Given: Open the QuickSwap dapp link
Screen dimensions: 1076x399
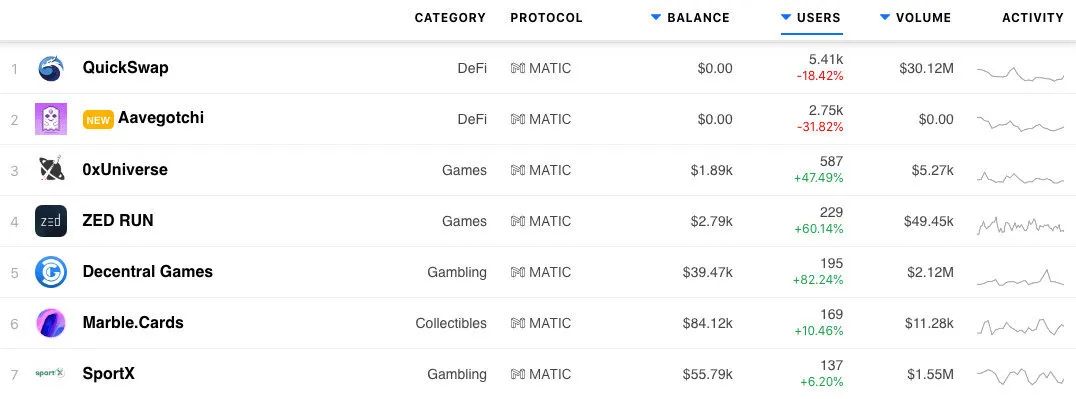Looking at the screenshot, I should (126, 67).
